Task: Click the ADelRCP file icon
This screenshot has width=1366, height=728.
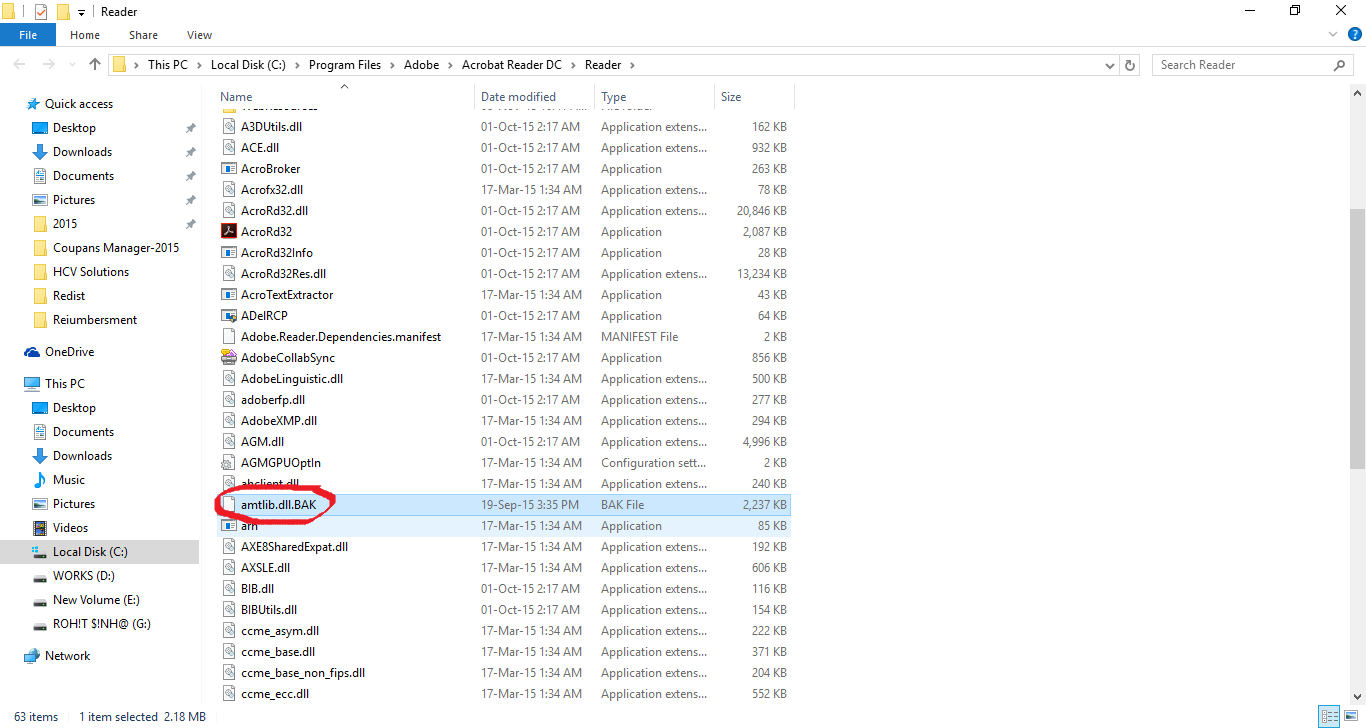Action: pos(229,316)
